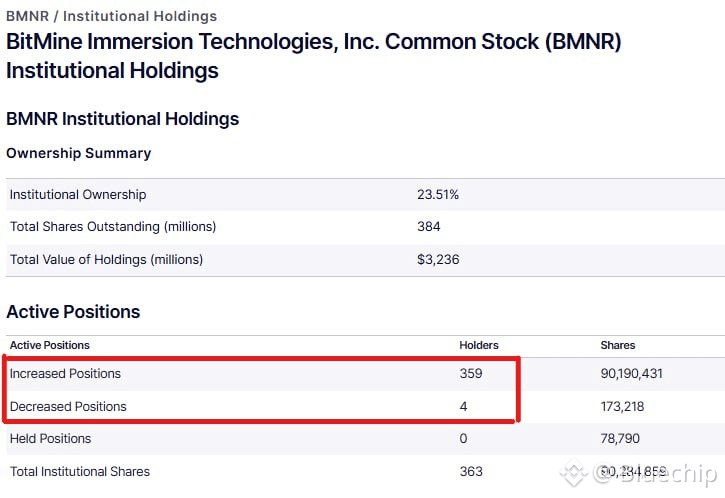Click the Total Institutional Shares row label

pyautogui.click(x=80, y=471)
